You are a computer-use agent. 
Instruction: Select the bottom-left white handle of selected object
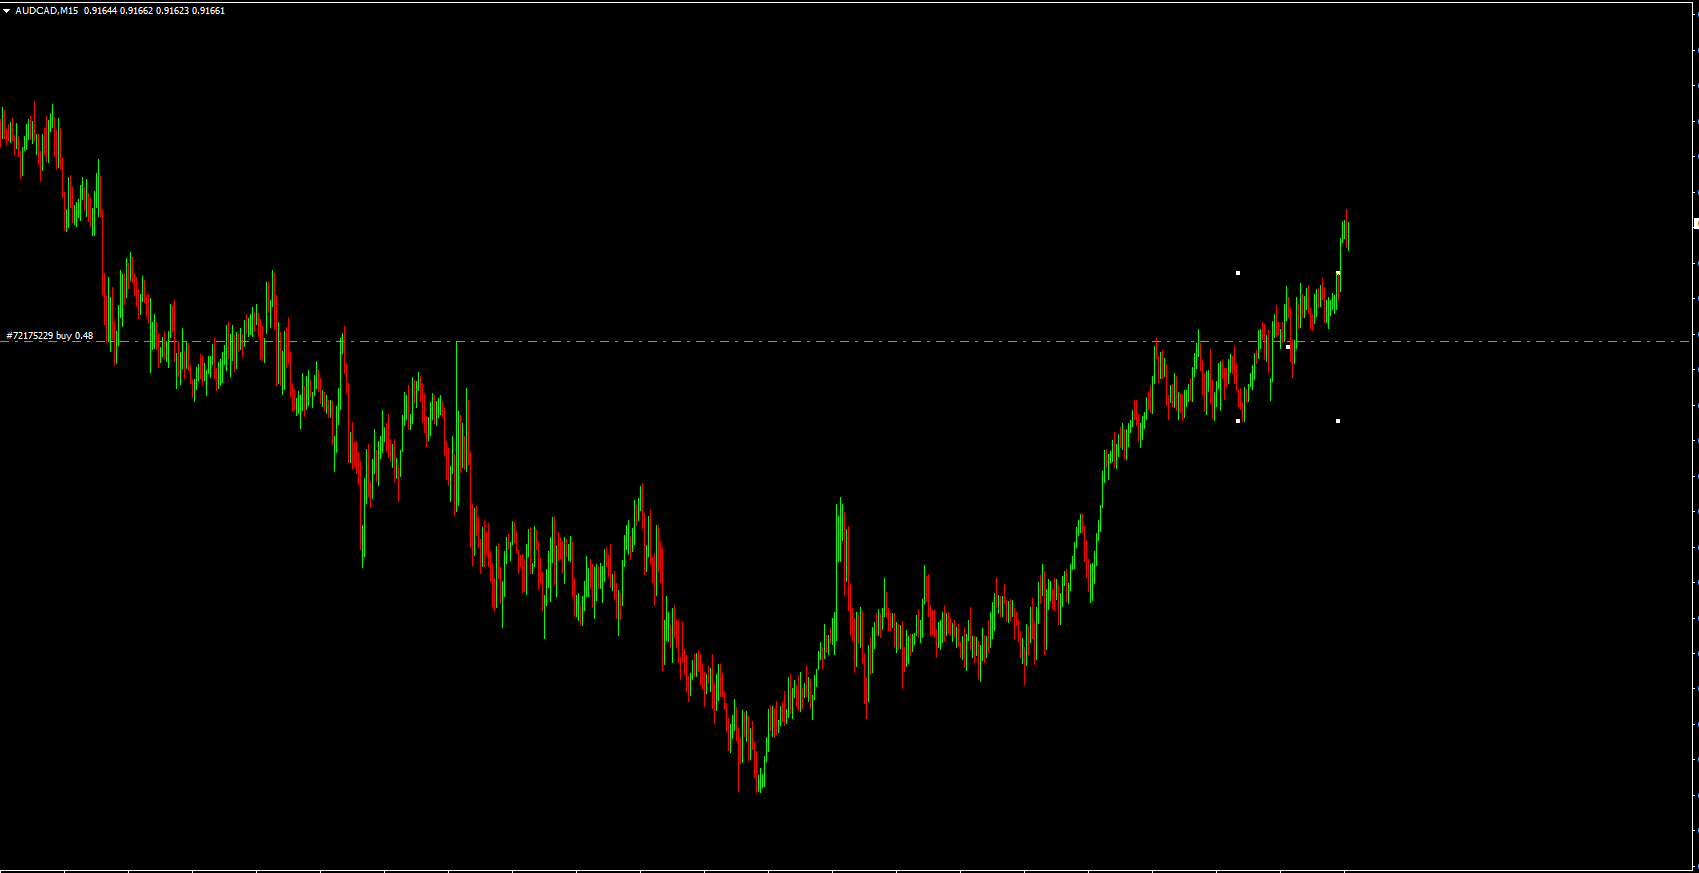tap(1238, 421)
